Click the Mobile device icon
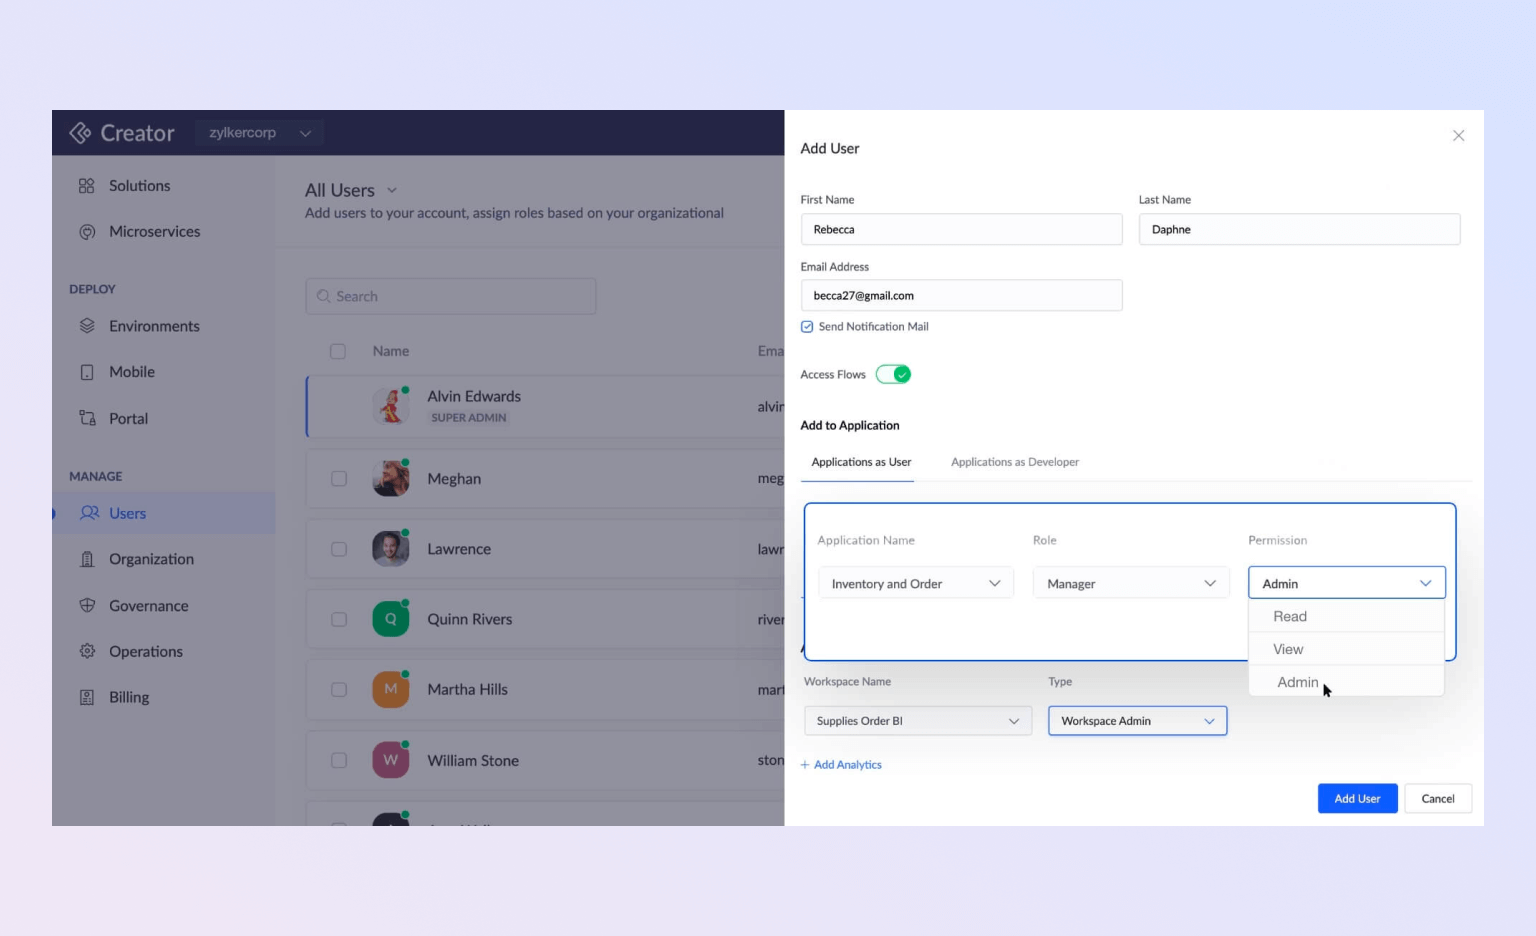Image resolution: width=1536 pixels, height=936 pixels. click(x=87, y=372)
